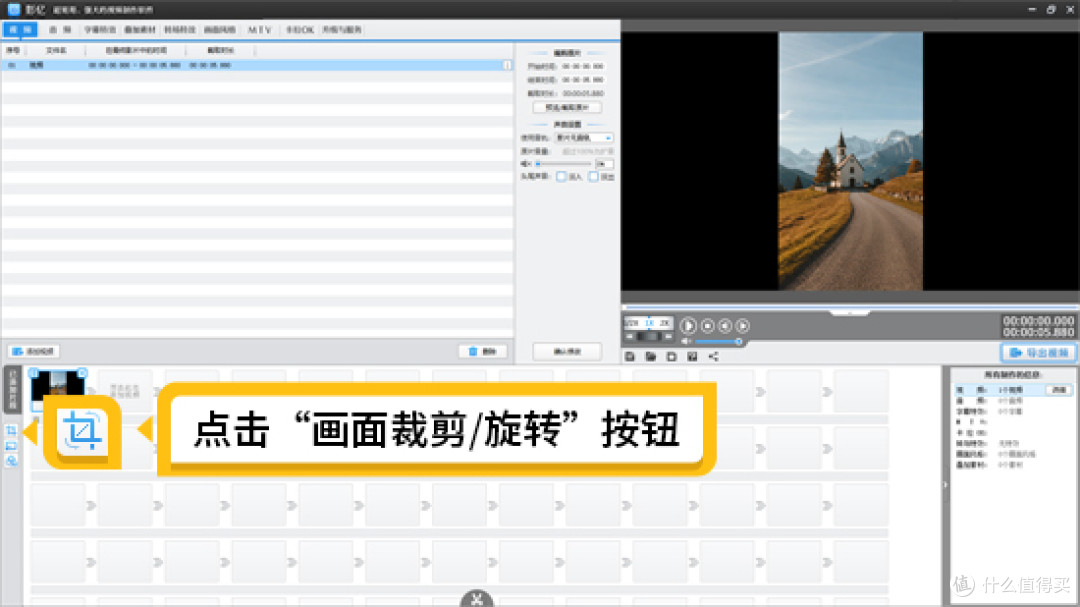Open the 转场特效 tab

(180, 30)
